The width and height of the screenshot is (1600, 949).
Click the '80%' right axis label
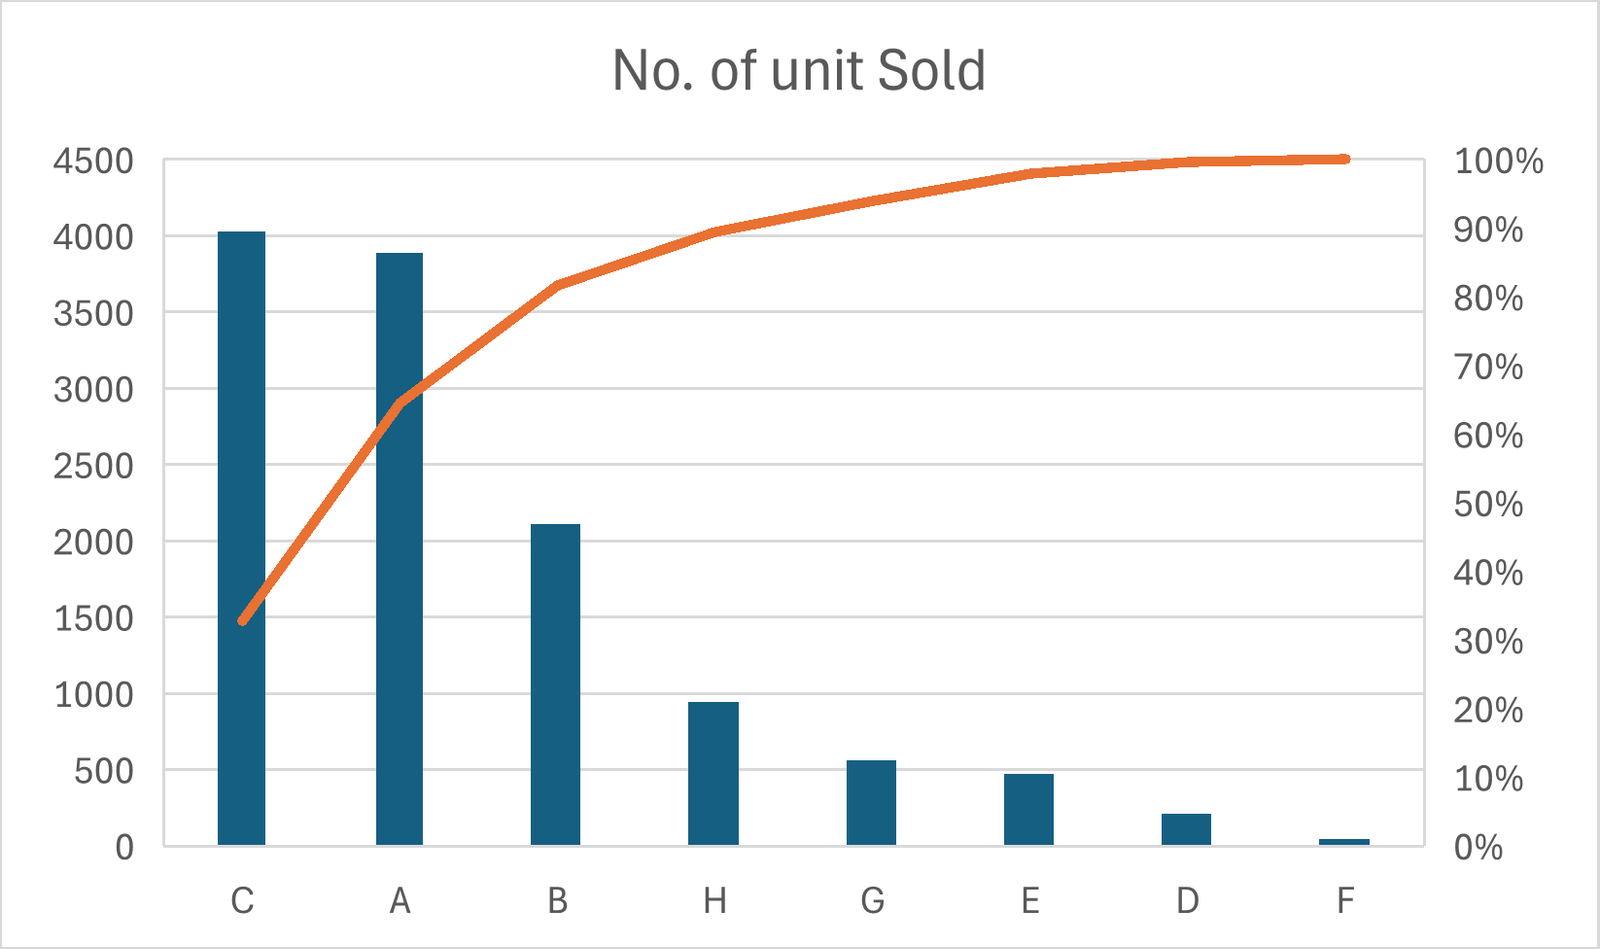tap(1488, 298)
